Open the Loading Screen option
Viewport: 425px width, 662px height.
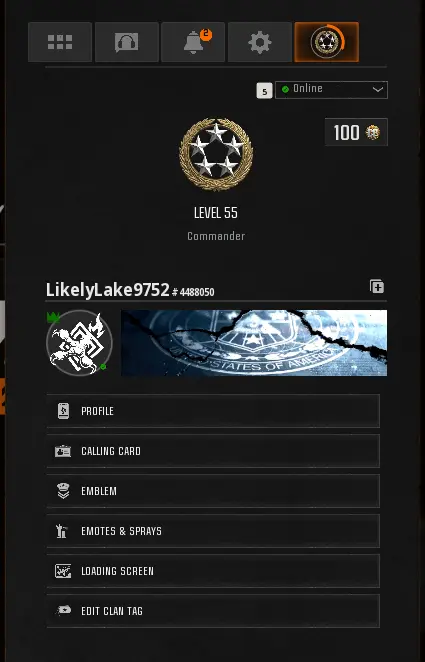213,571
